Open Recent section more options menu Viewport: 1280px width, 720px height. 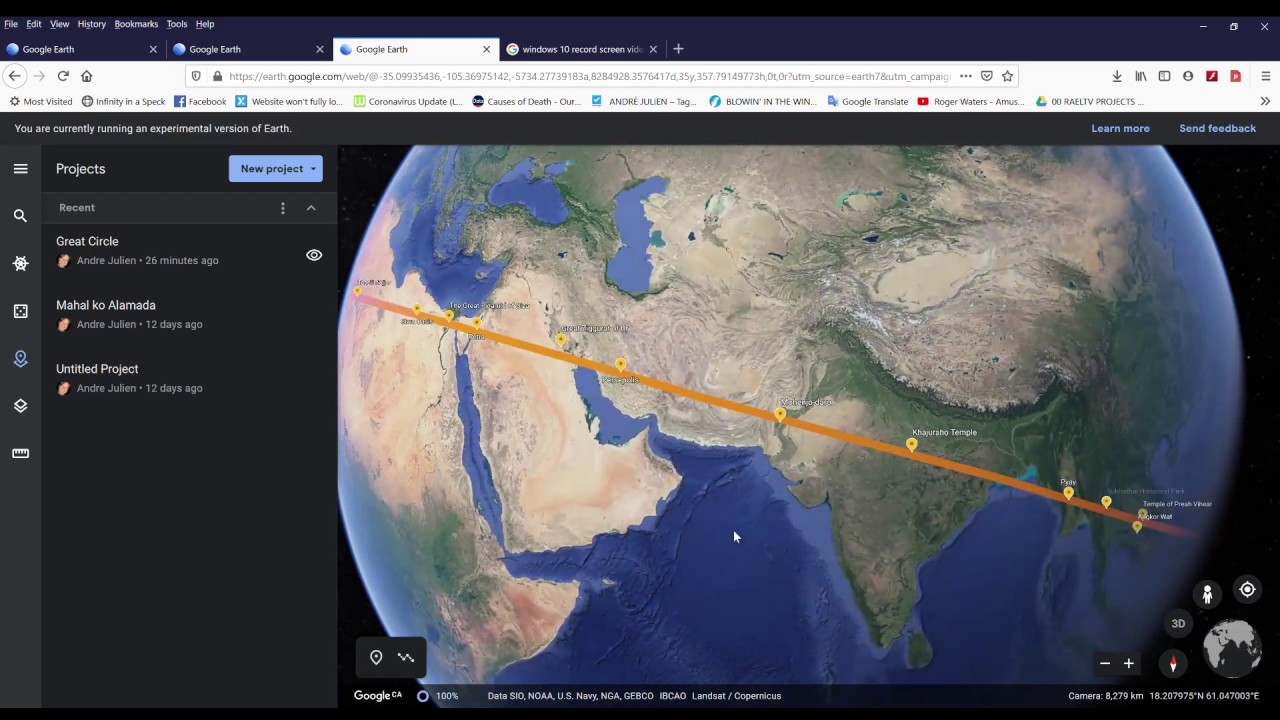tap(283, 208)
